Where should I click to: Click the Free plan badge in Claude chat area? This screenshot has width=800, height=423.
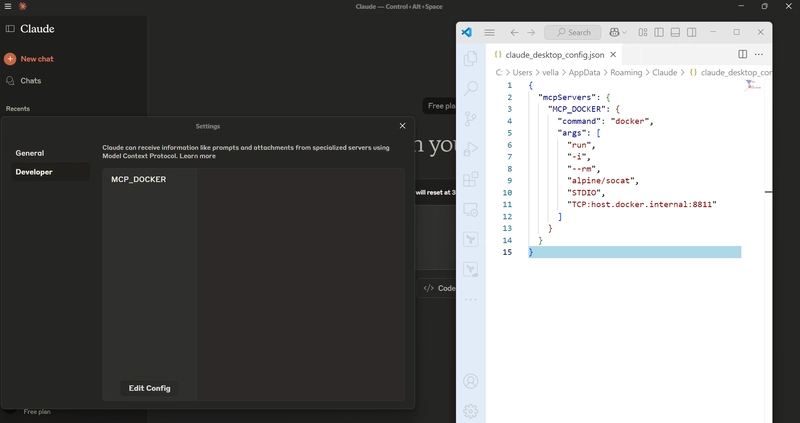pyautogui.click(x=440, y=106)
